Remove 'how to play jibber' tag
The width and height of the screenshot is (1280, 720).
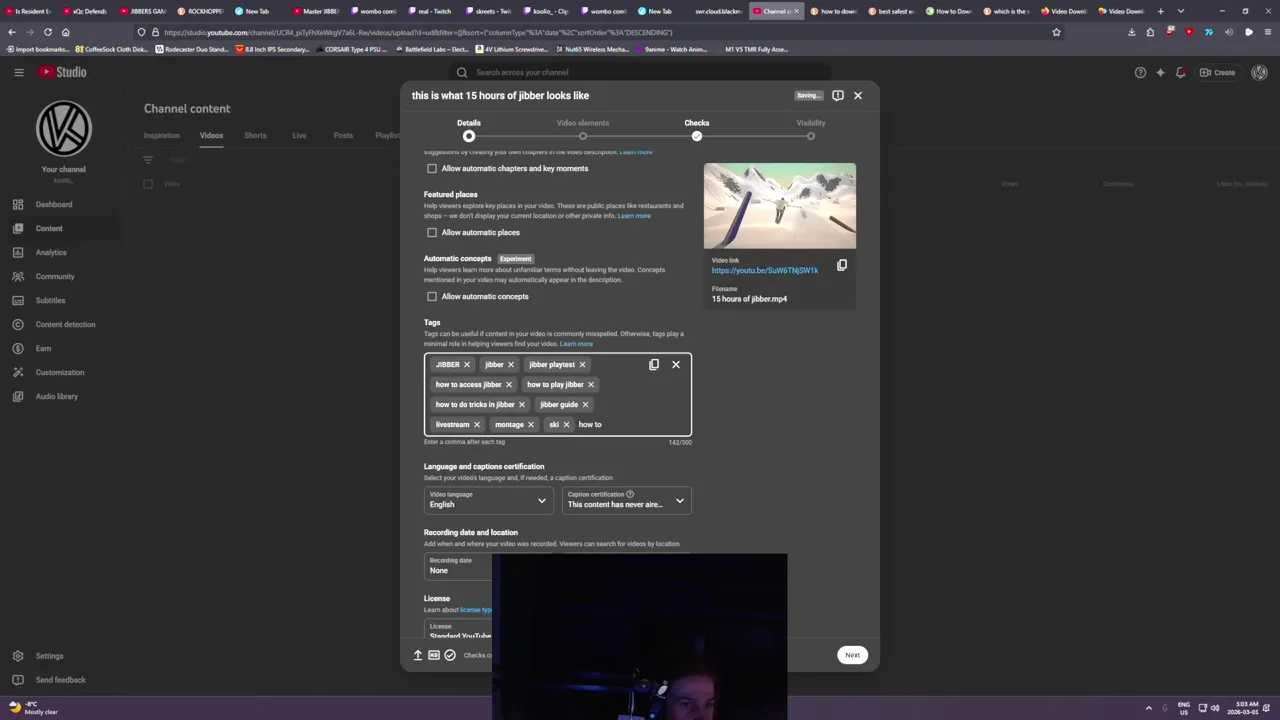590,385
